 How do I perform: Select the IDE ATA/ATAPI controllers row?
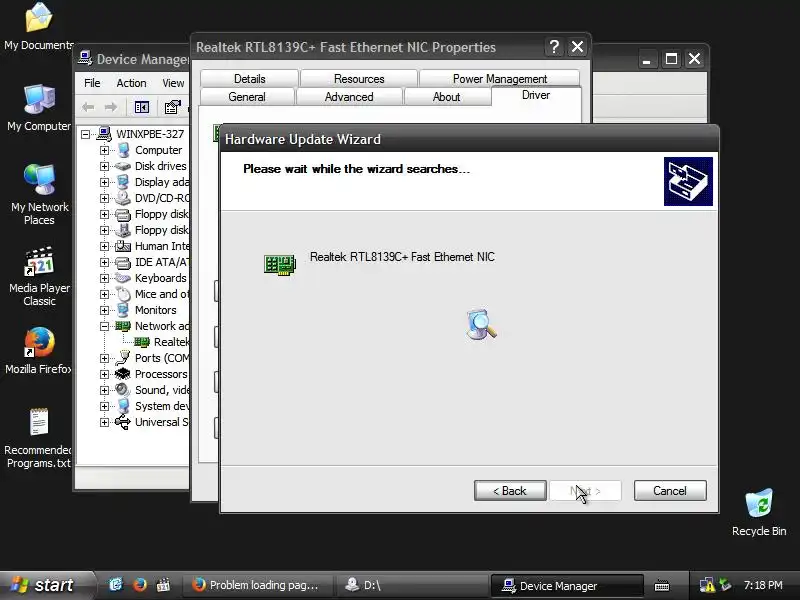(161, 262)
